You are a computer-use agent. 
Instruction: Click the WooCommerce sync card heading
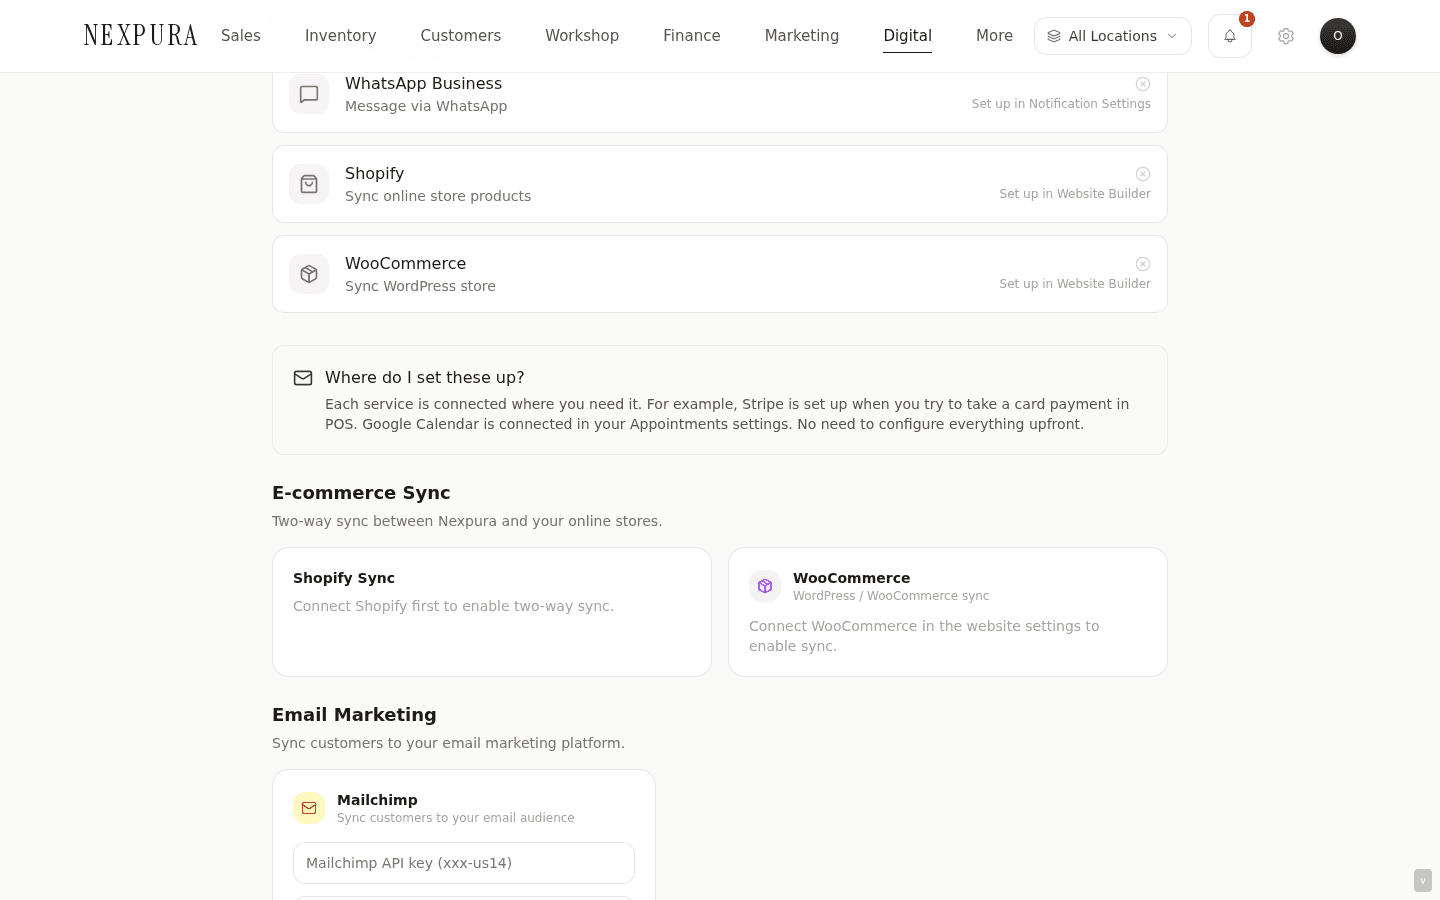(852, 578)
